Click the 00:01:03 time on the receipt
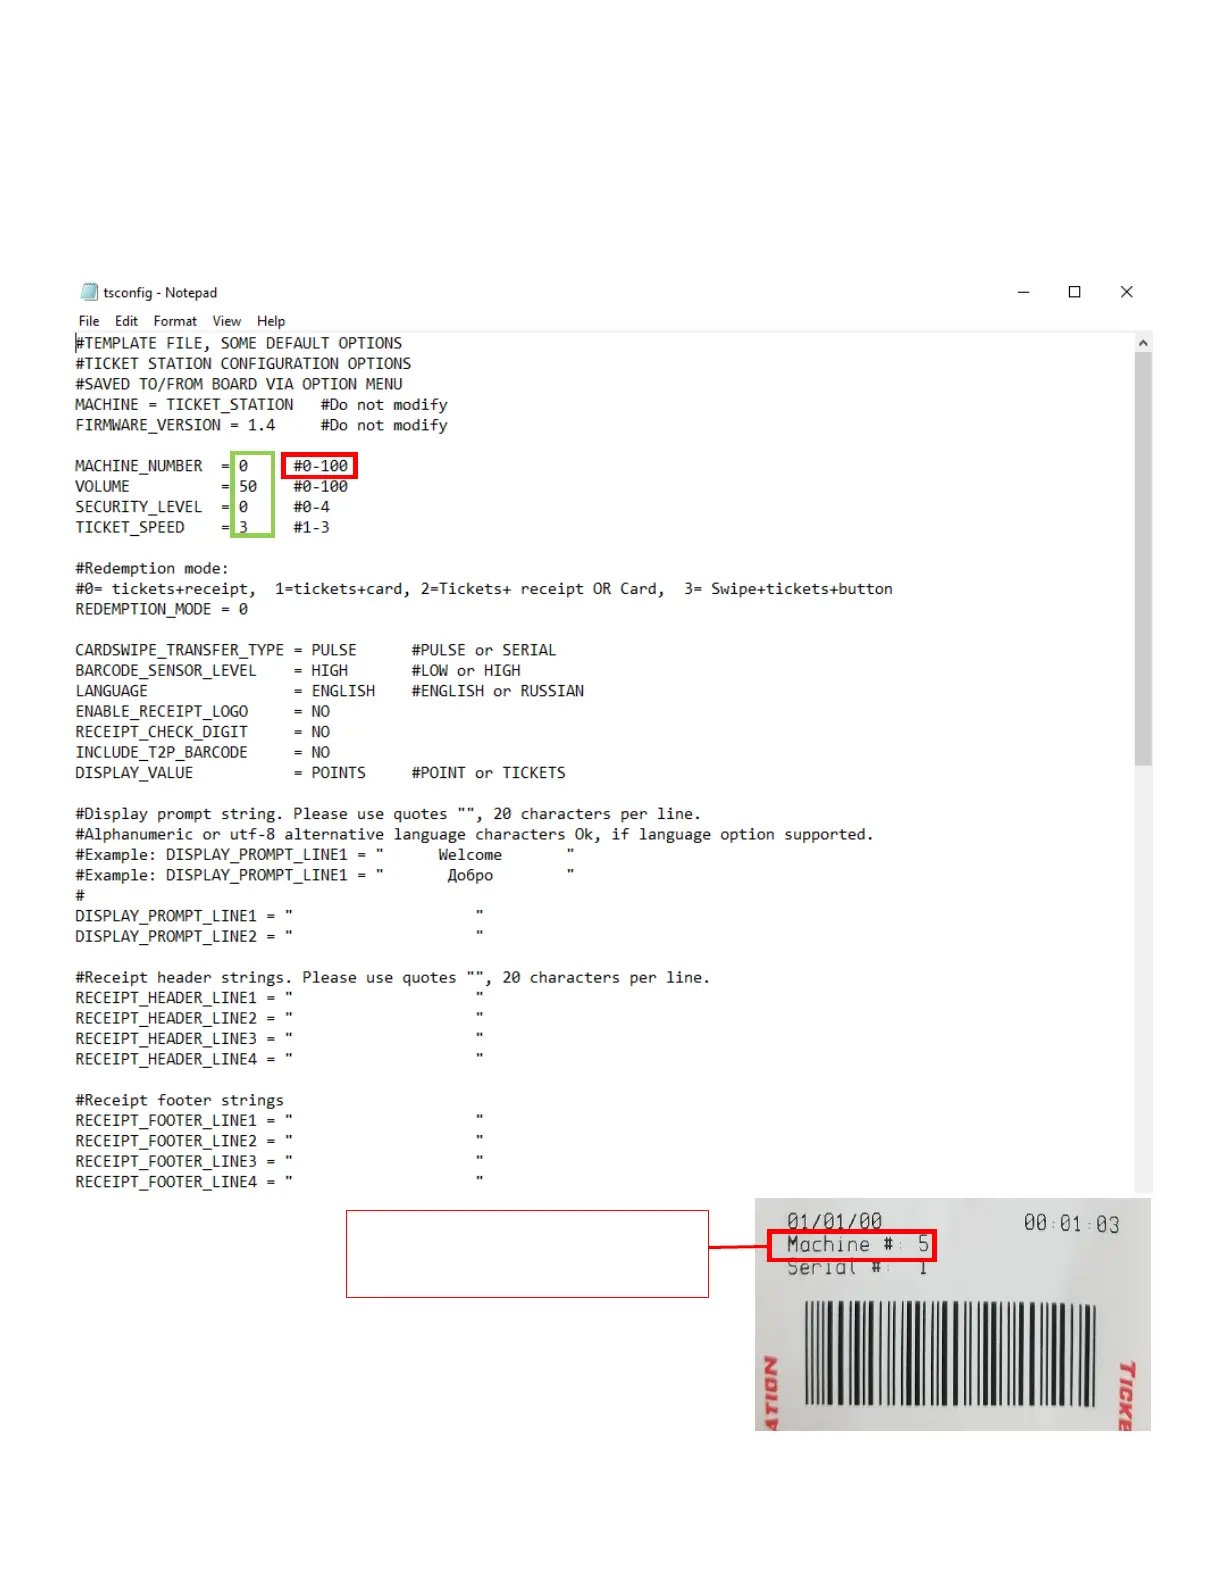The height and width of the screenshot is (1584, 1224). [x=1071, y=1224]
